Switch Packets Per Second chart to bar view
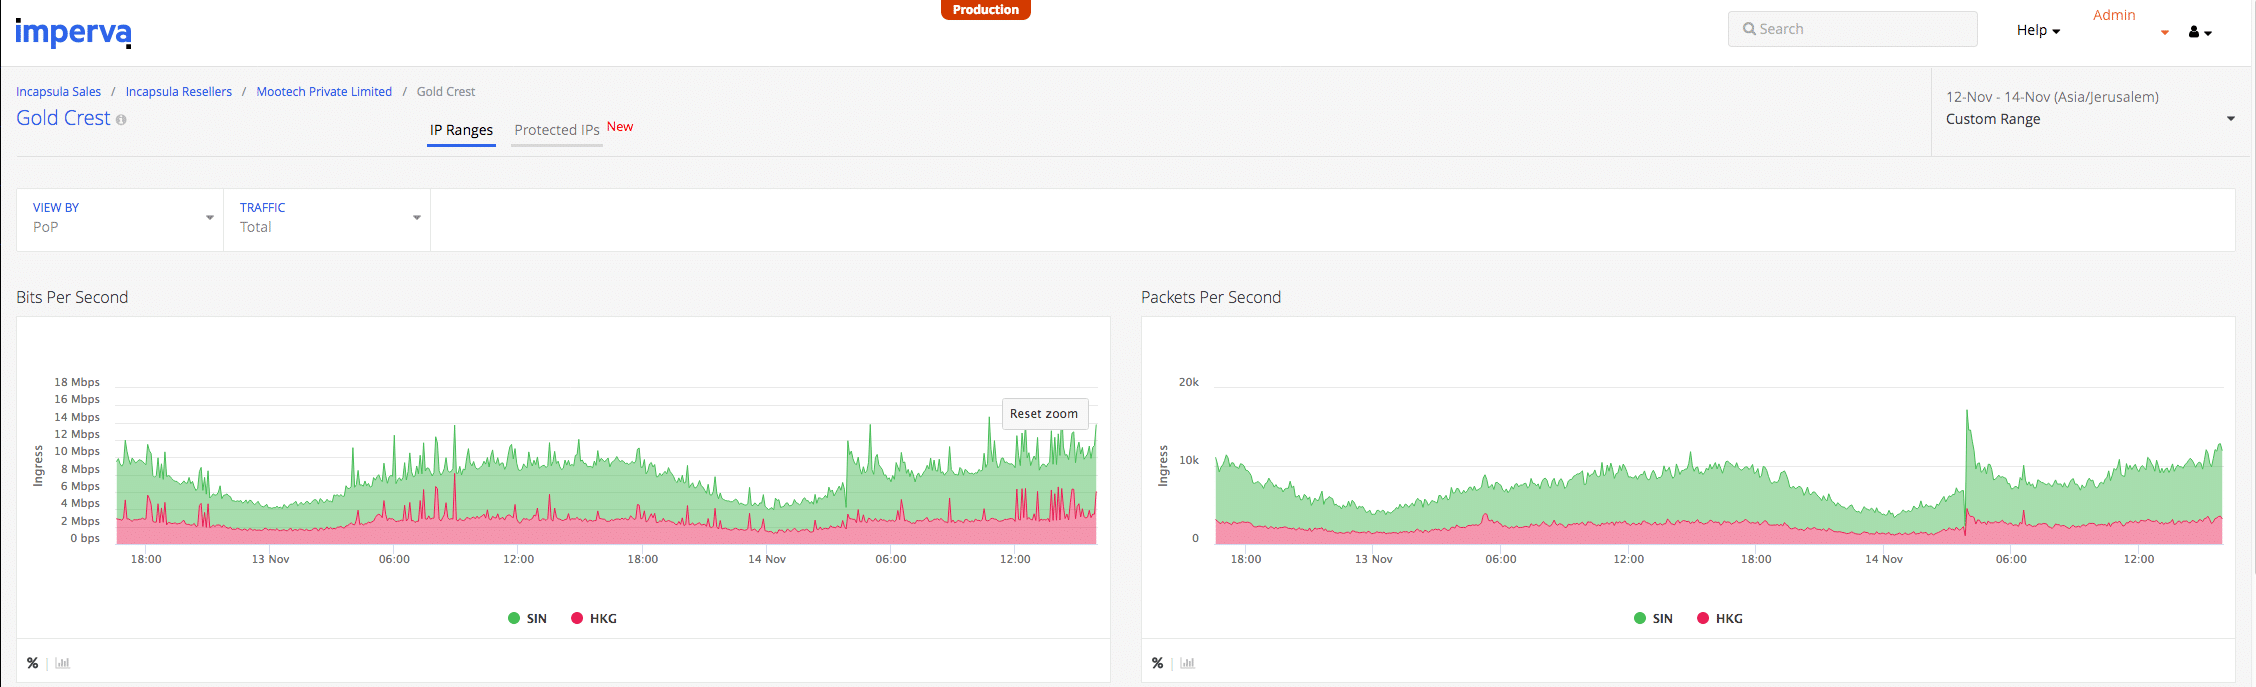The image size is (2256, 687). pos(1187,663)
